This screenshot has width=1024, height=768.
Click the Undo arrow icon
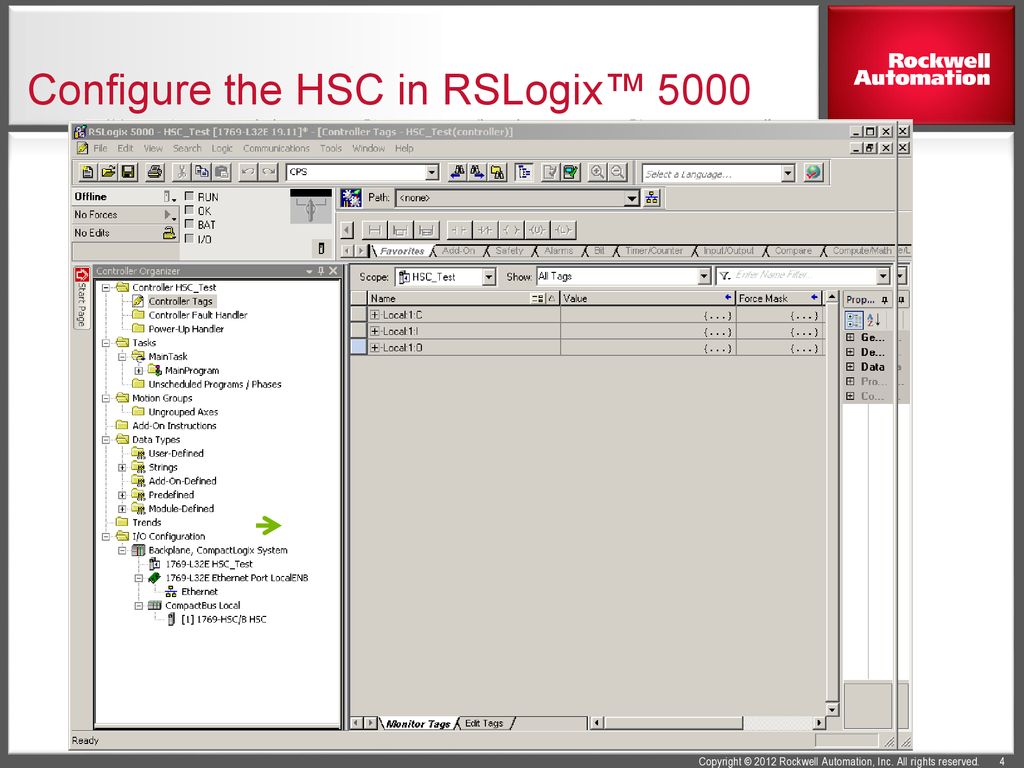pos(248,172)
